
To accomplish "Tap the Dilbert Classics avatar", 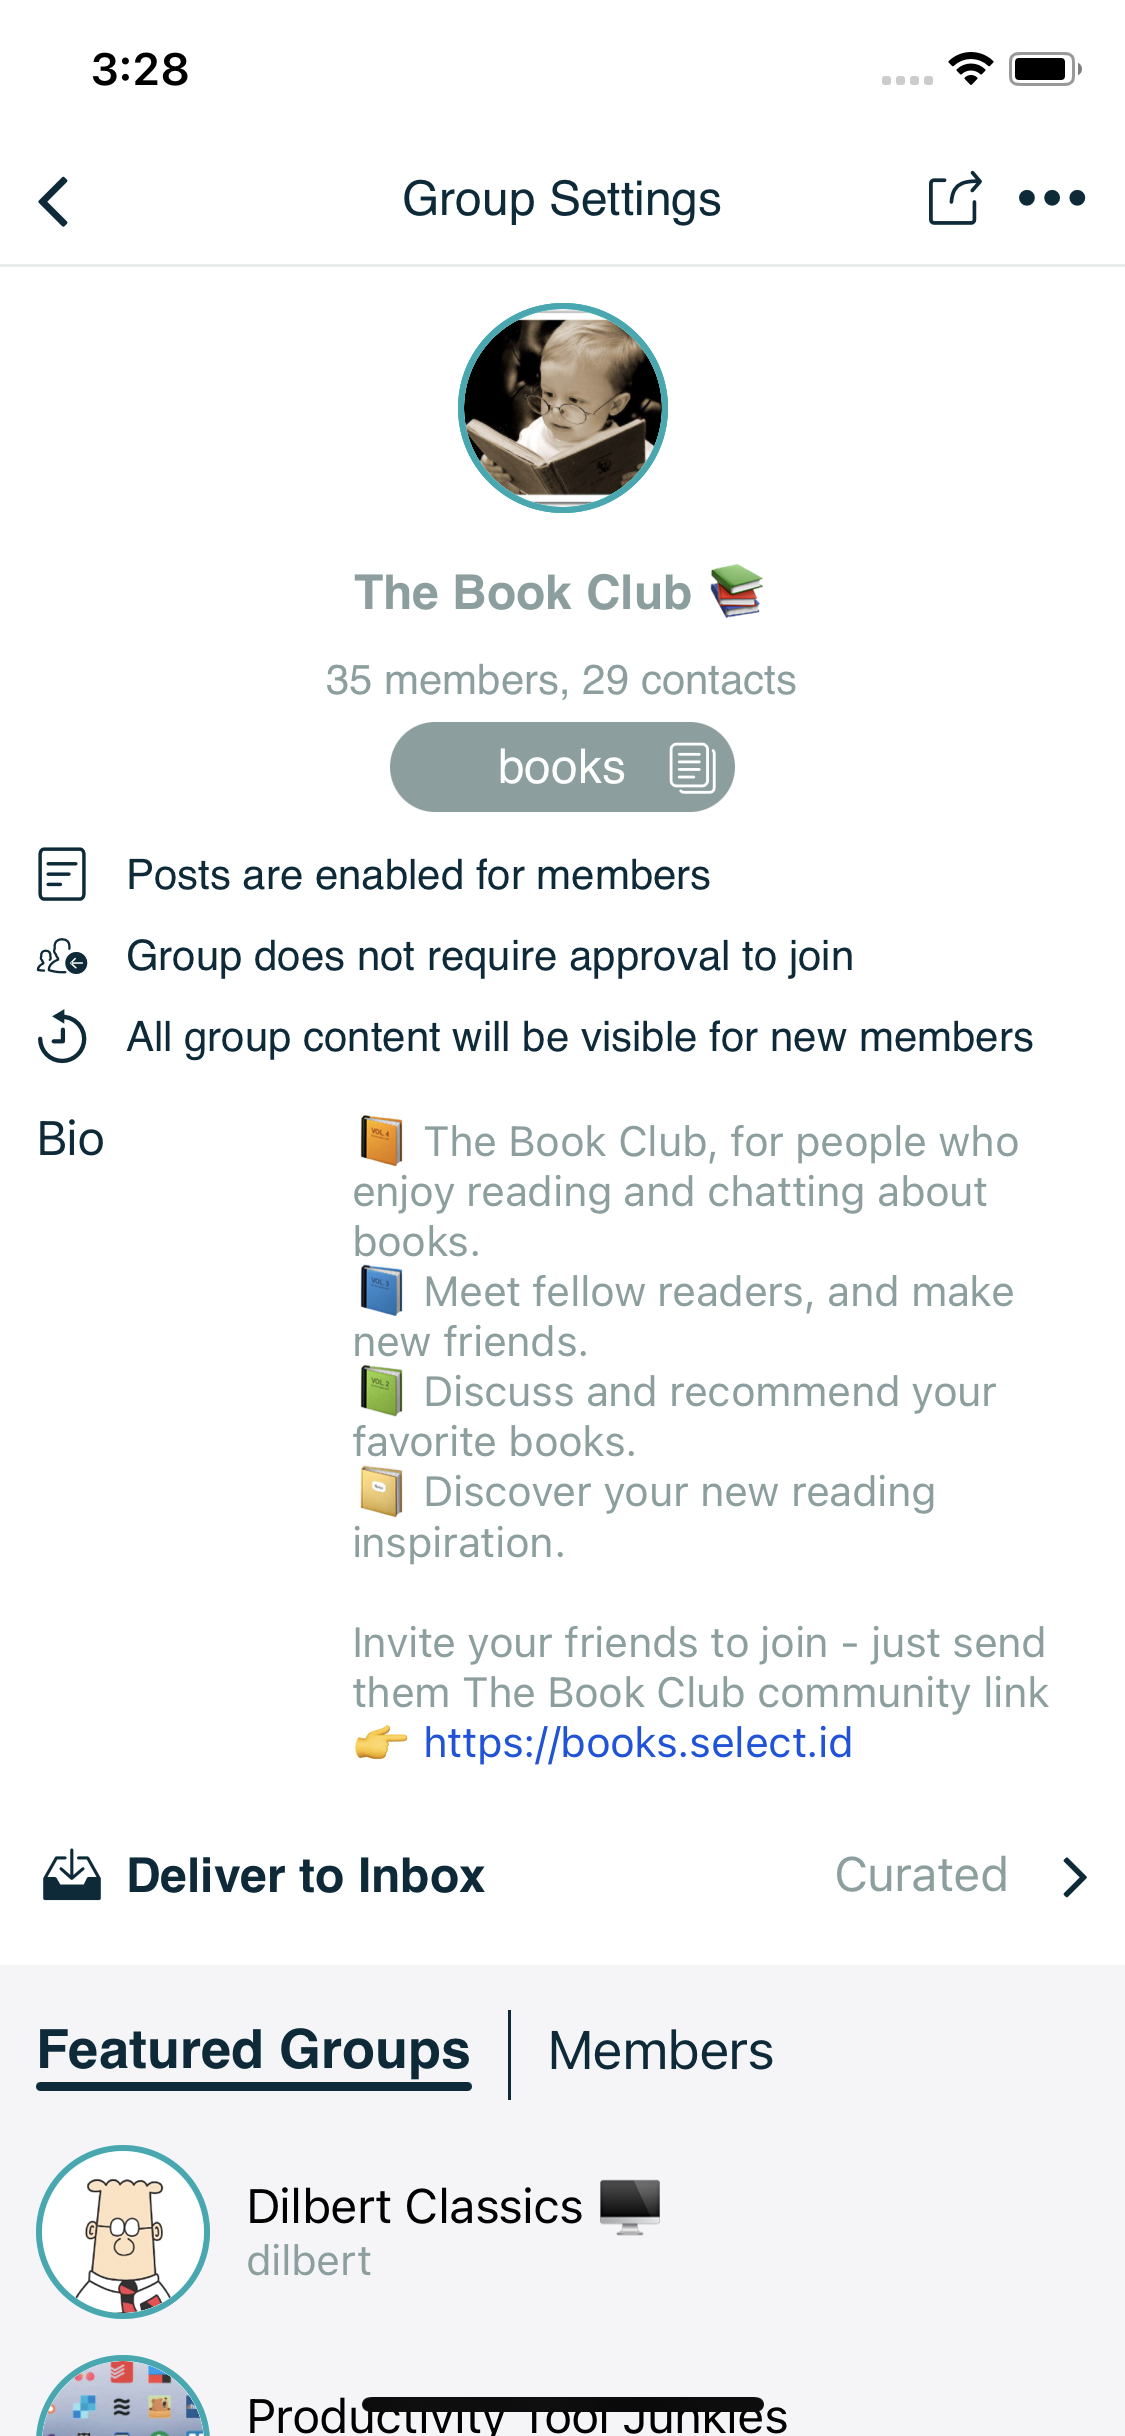I will coord(123,2232).
